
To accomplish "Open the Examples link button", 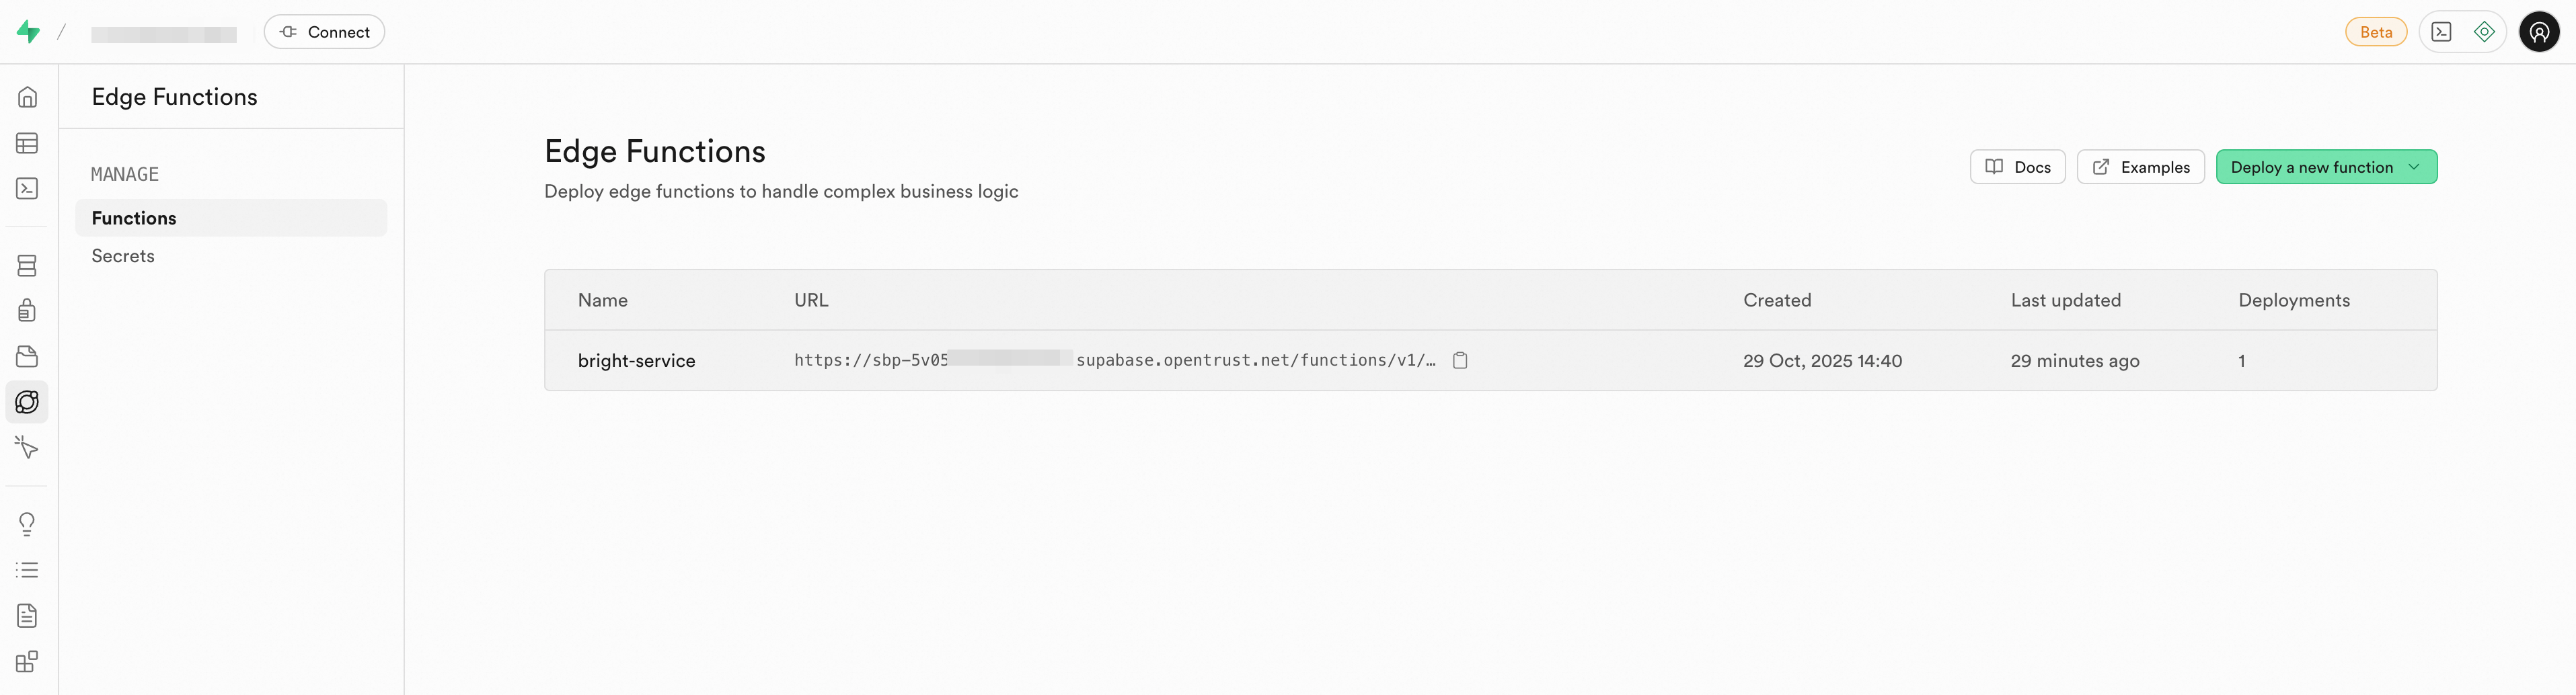I will 2140,167.
